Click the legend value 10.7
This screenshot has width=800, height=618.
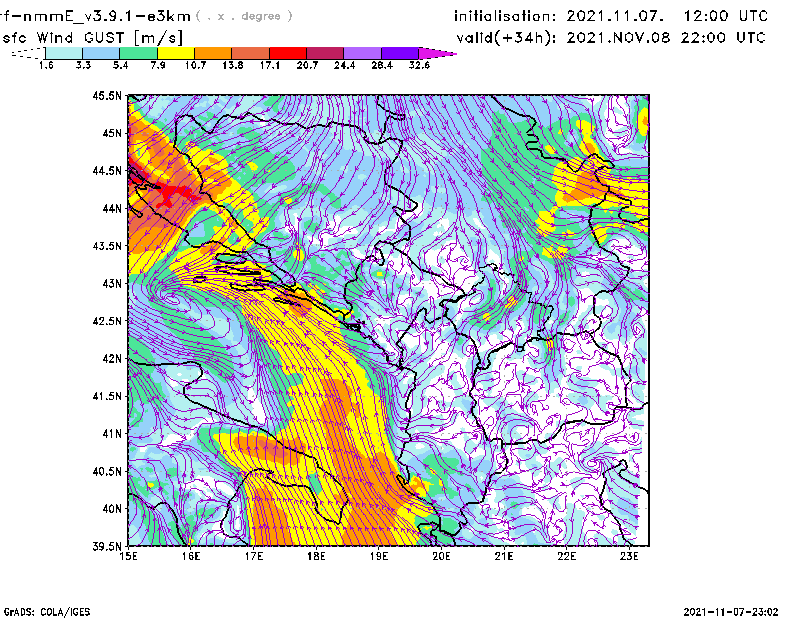coord(195,65)
